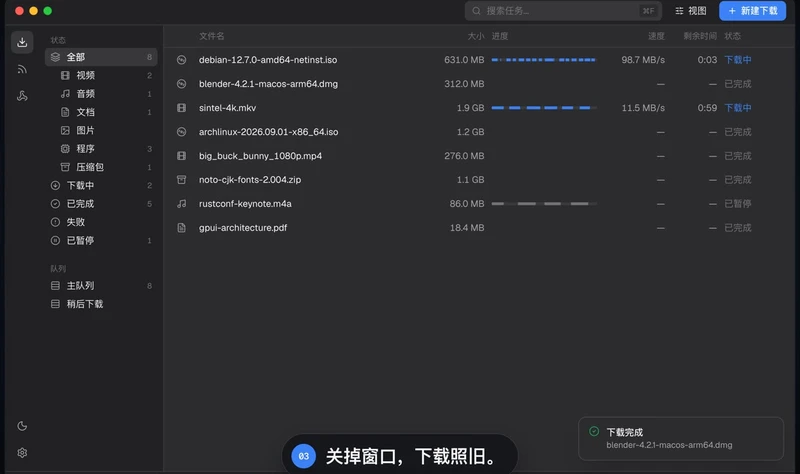Show 已暂停 tasks in sidebar
The width and height of the screenshot is (800, 474).
click(x=101, y=240)
